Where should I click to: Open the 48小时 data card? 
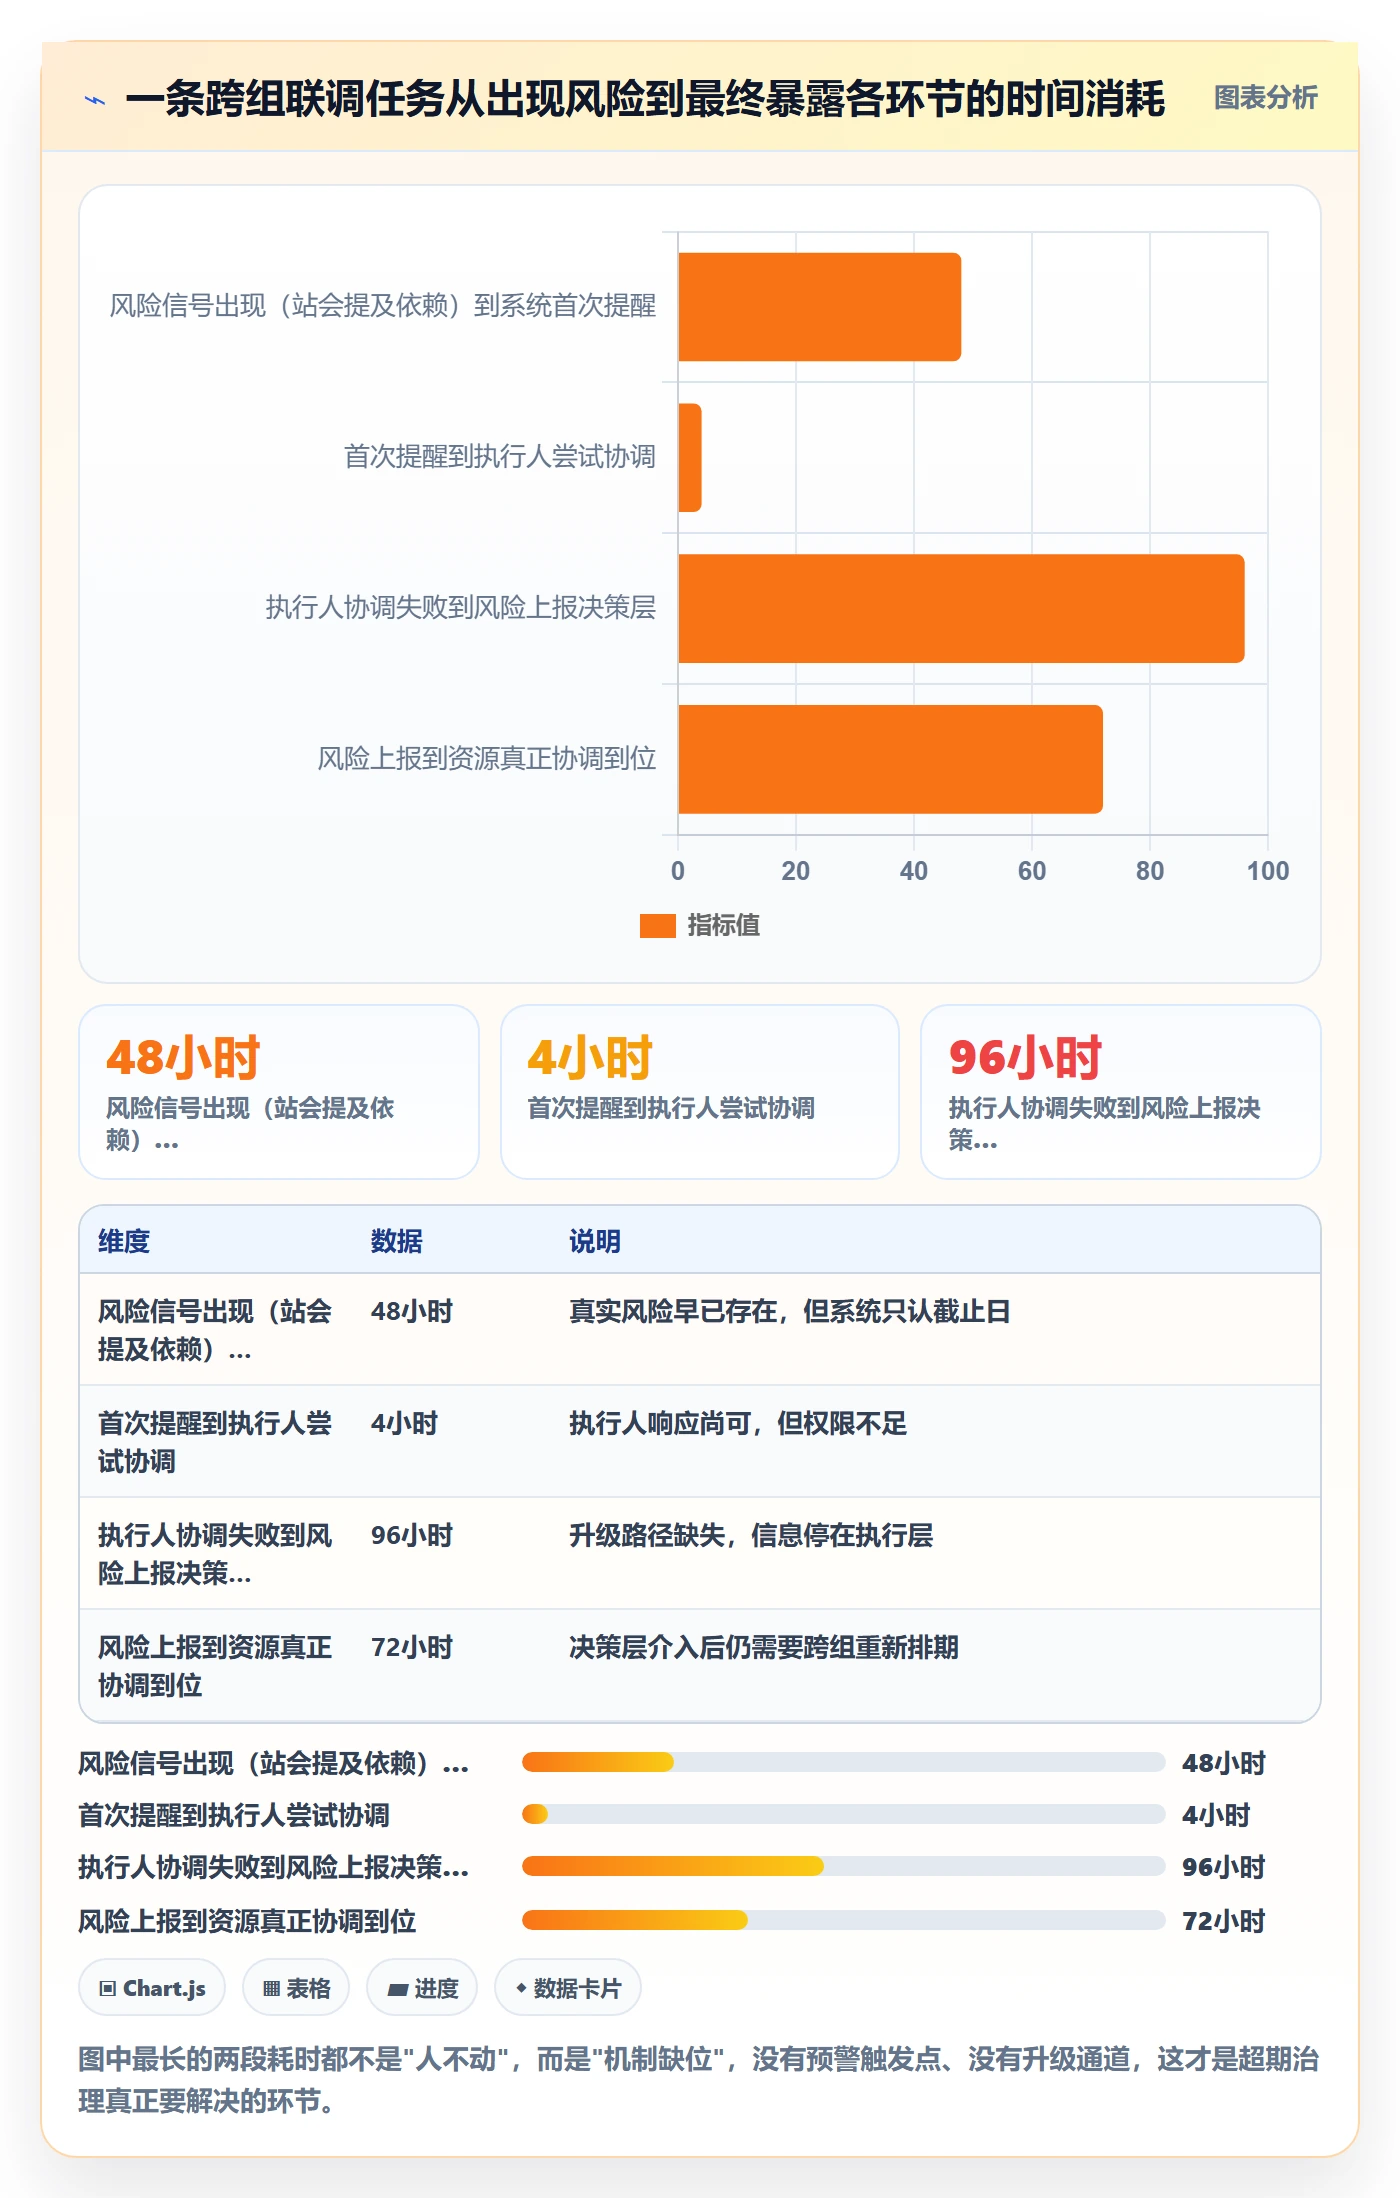(x=279, y=1092)
